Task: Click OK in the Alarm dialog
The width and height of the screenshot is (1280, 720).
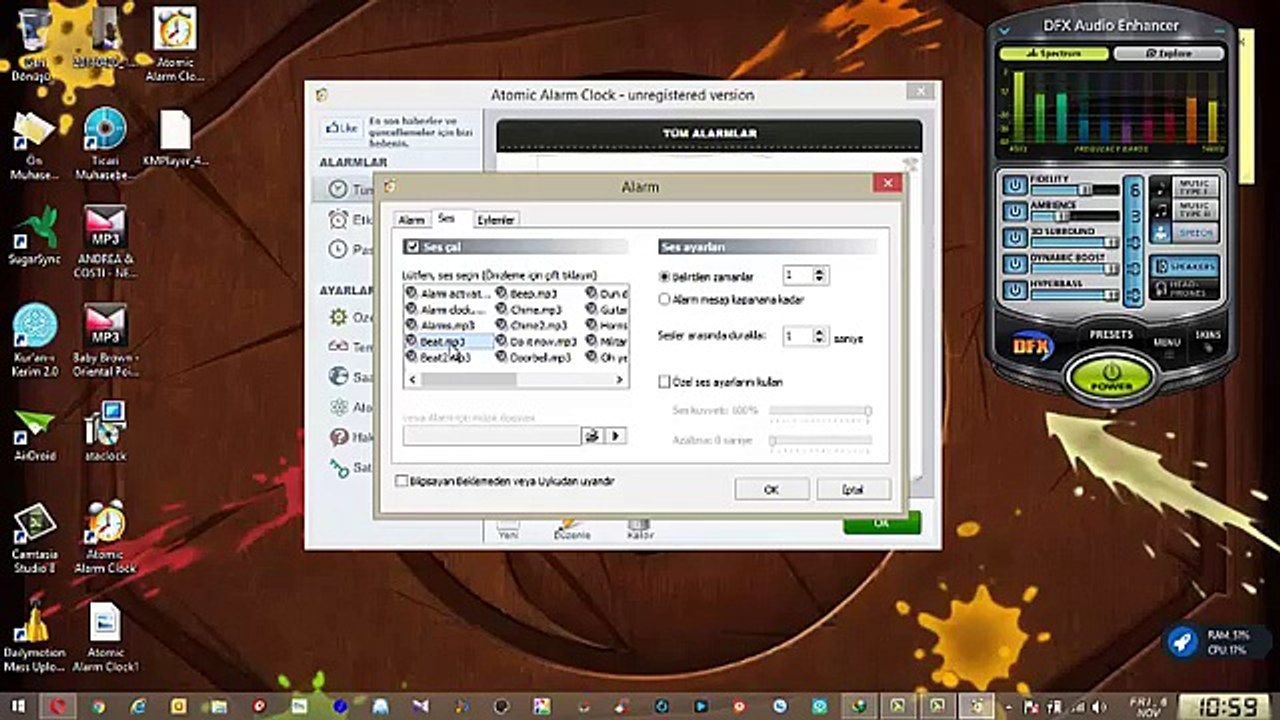Action: click(x=771, y=489)
